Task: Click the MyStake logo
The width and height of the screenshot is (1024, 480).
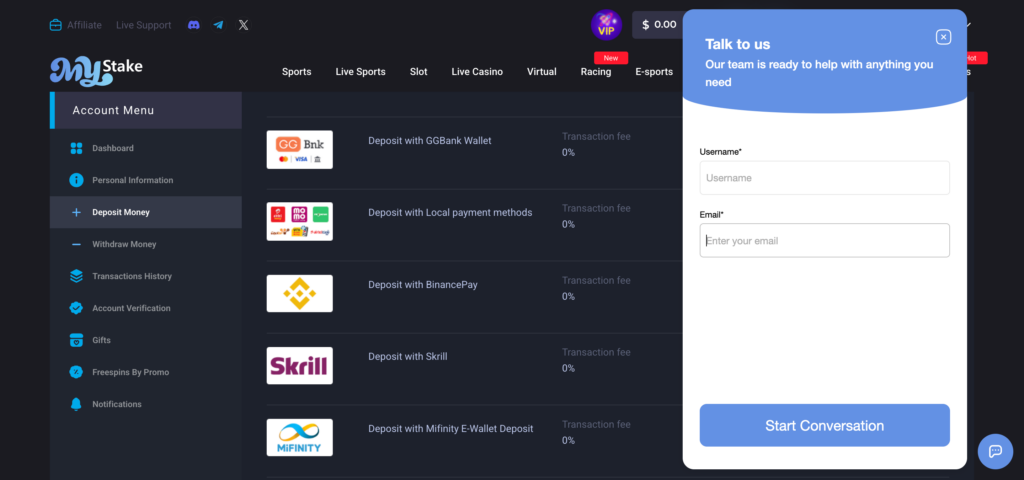Action: [x=96, y=71]
